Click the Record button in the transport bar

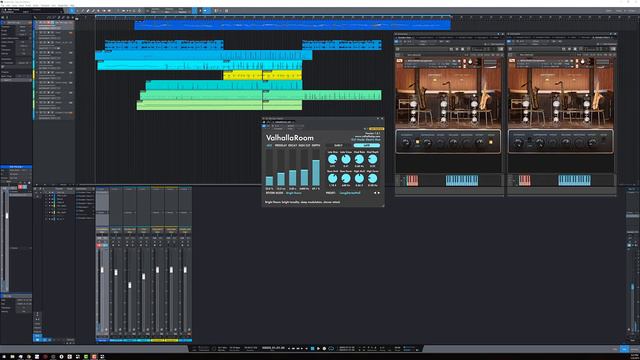pyautogui.click(x=324, y=349)
